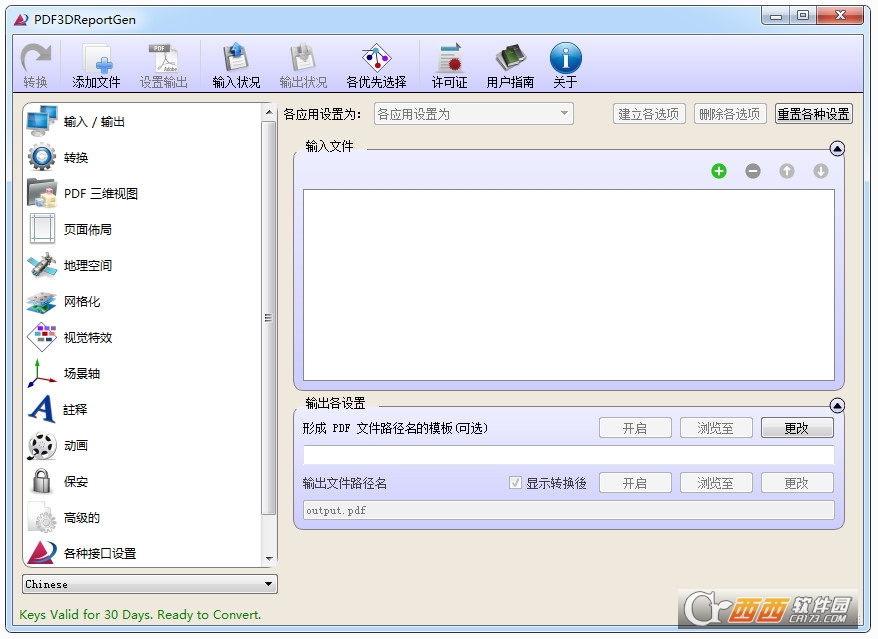Click 开启 button for 输出文件路径名
The width and height of the screenshot is (878, 639).
click(635, 483)
